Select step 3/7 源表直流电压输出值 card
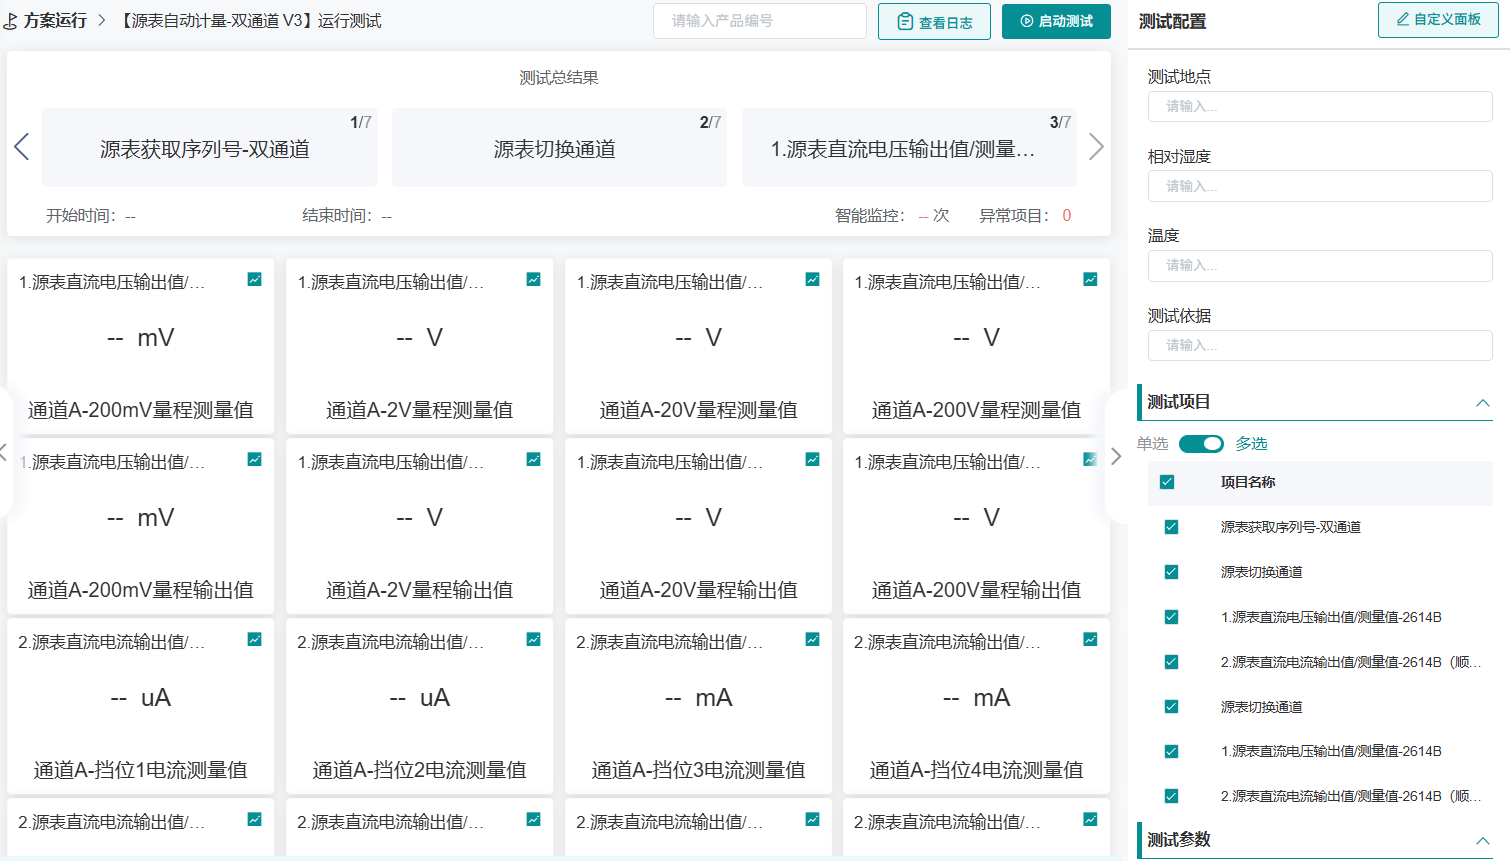The height and width of the screenshot is (861, 1510). point(909,147)
